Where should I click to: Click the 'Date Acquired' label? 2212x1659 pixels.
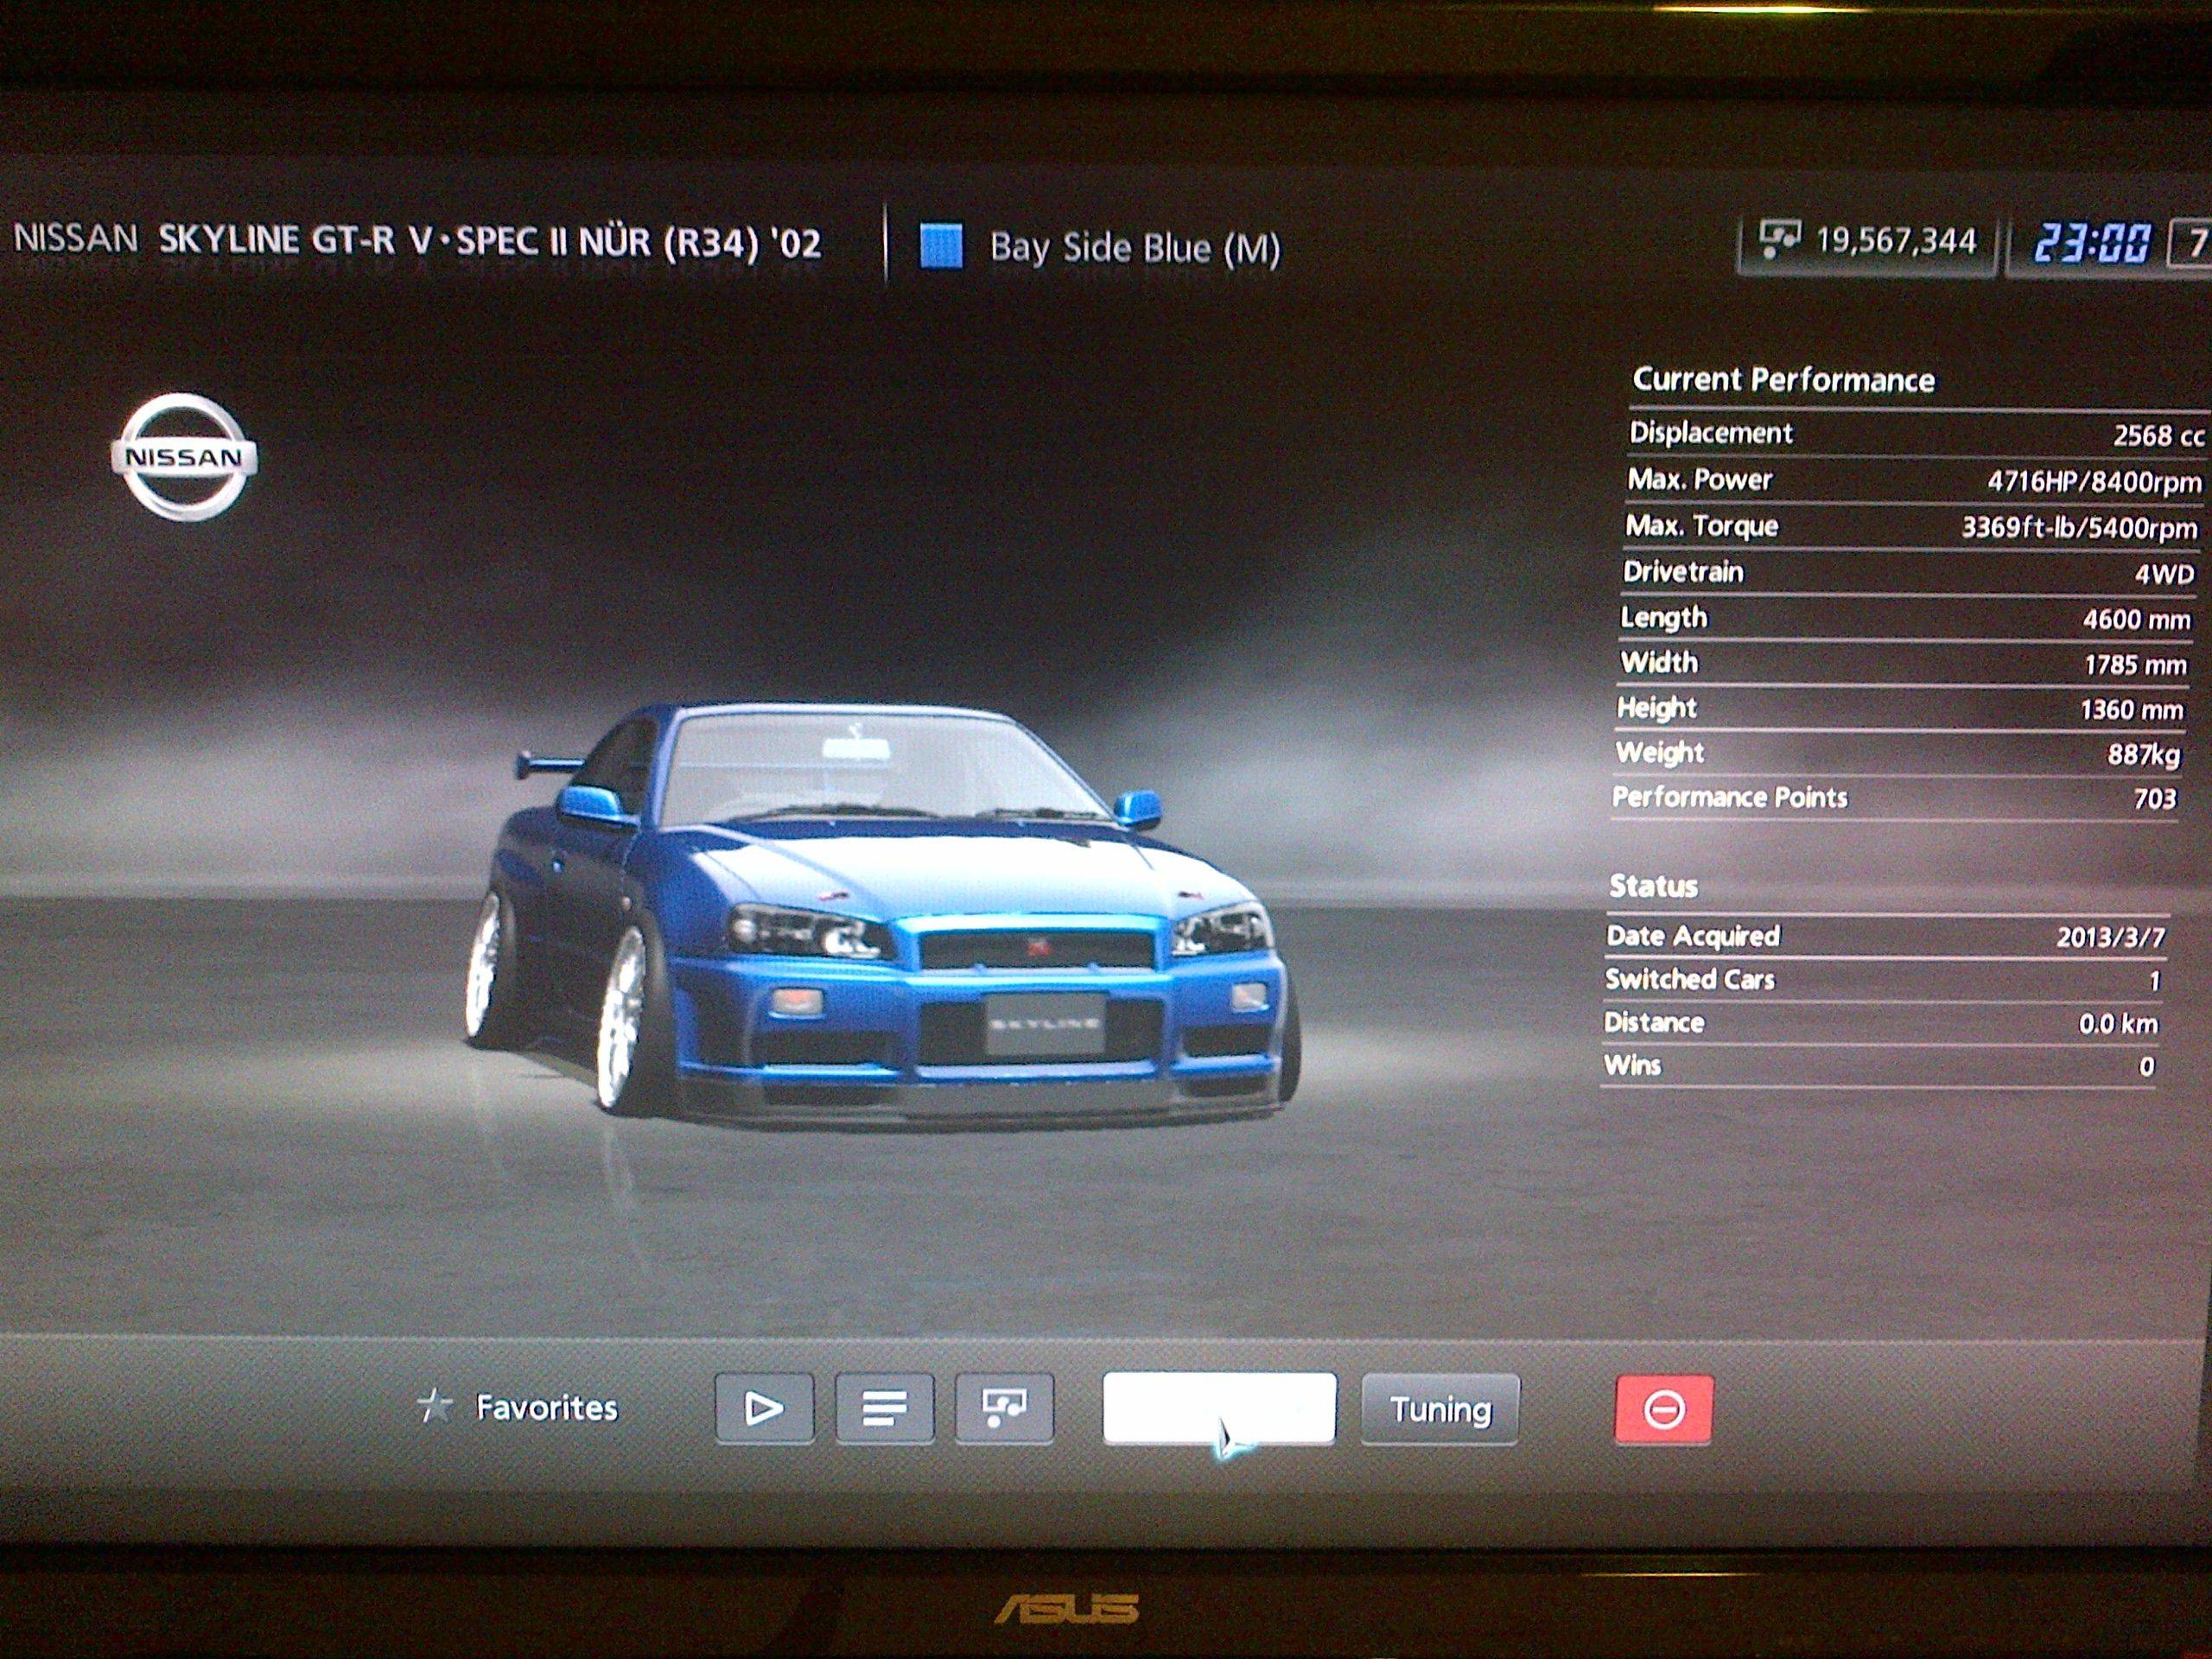pos(1693,936)
